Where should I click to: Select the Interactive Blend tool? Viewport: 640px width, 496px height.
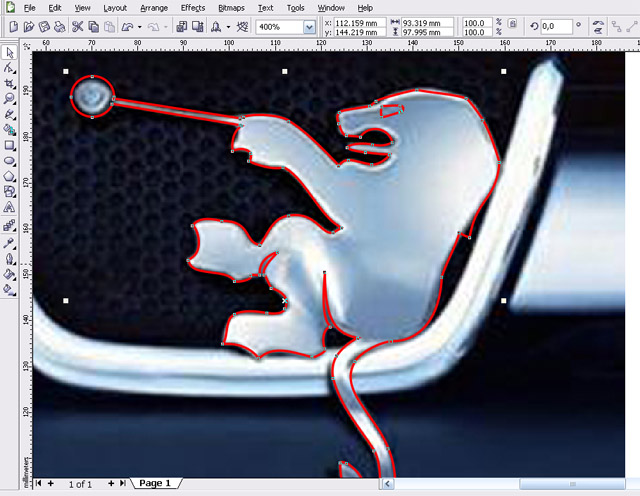tap(9, 225)
